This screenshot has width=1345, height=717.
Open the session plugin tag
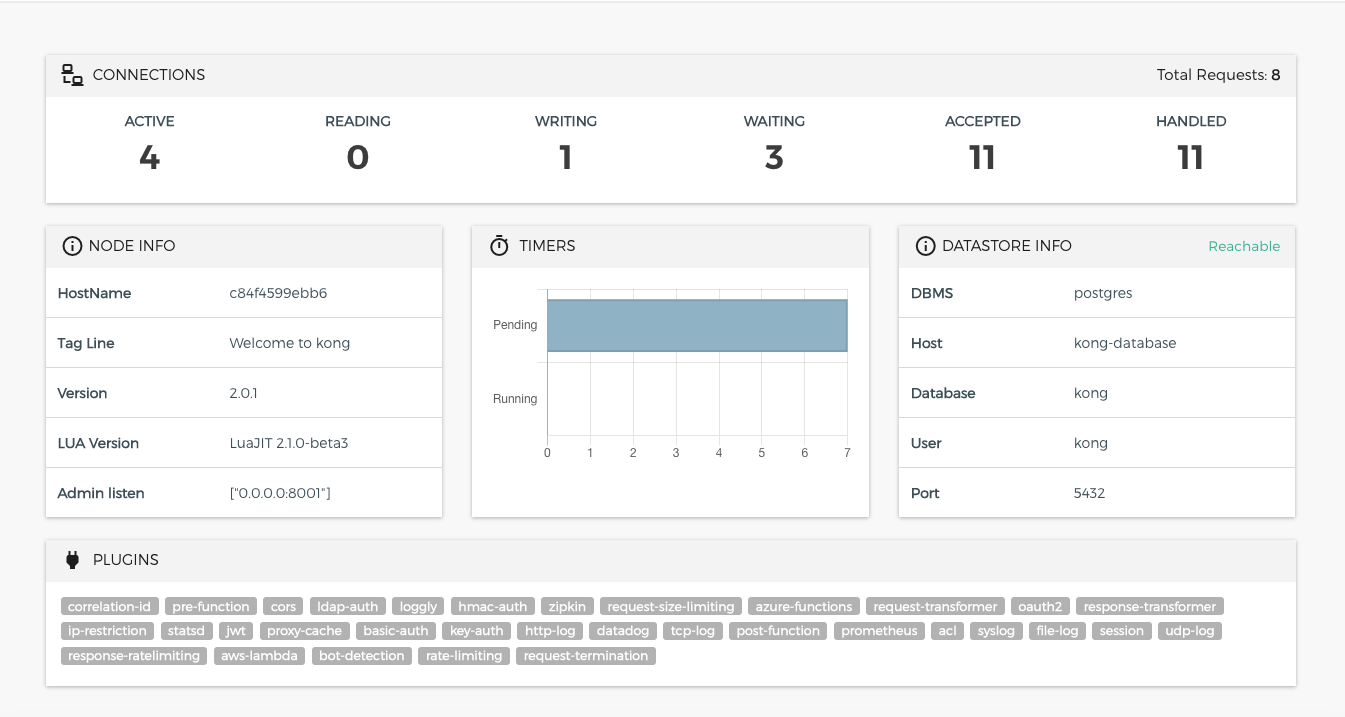pos(1121,631)
